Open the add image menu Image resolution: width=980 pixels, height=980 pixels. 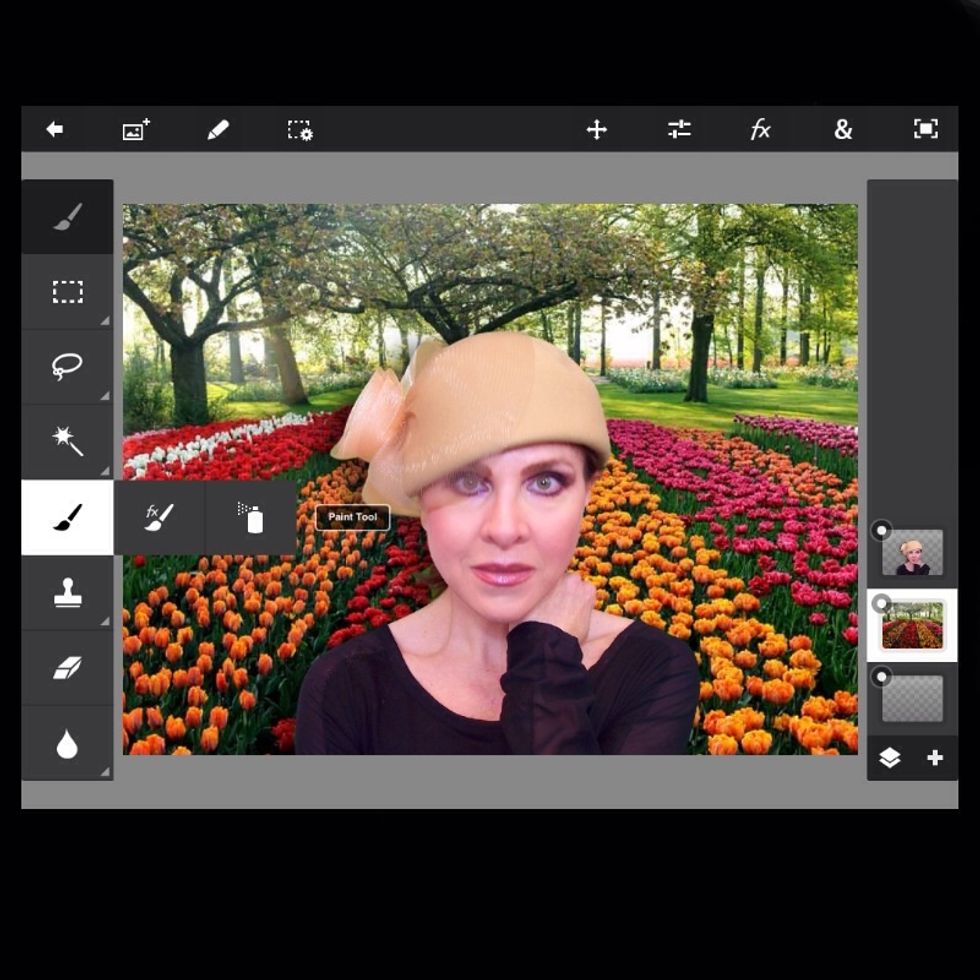click(x=136, y=130)
